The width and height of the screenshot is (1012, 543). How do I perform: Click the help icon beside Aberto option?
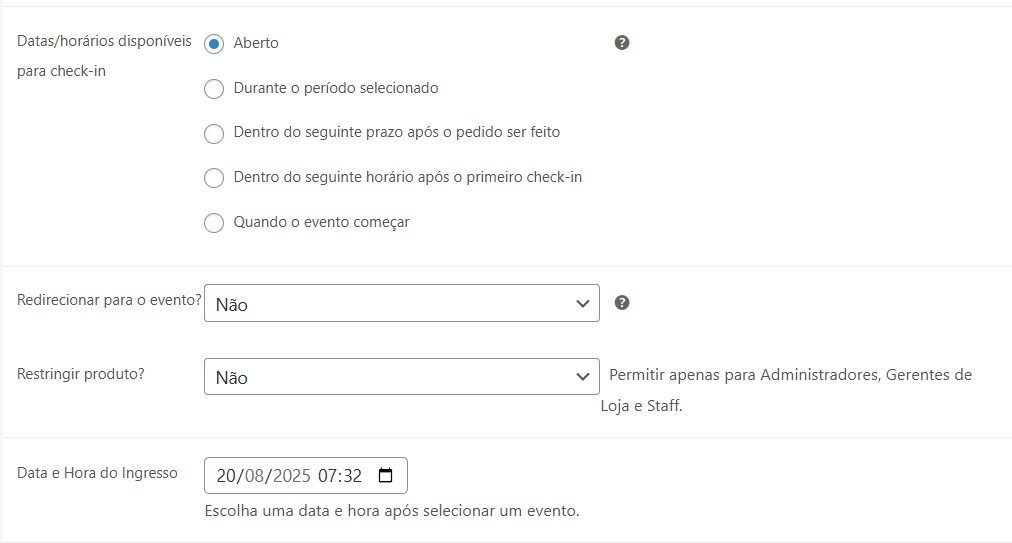pos(622,43)
